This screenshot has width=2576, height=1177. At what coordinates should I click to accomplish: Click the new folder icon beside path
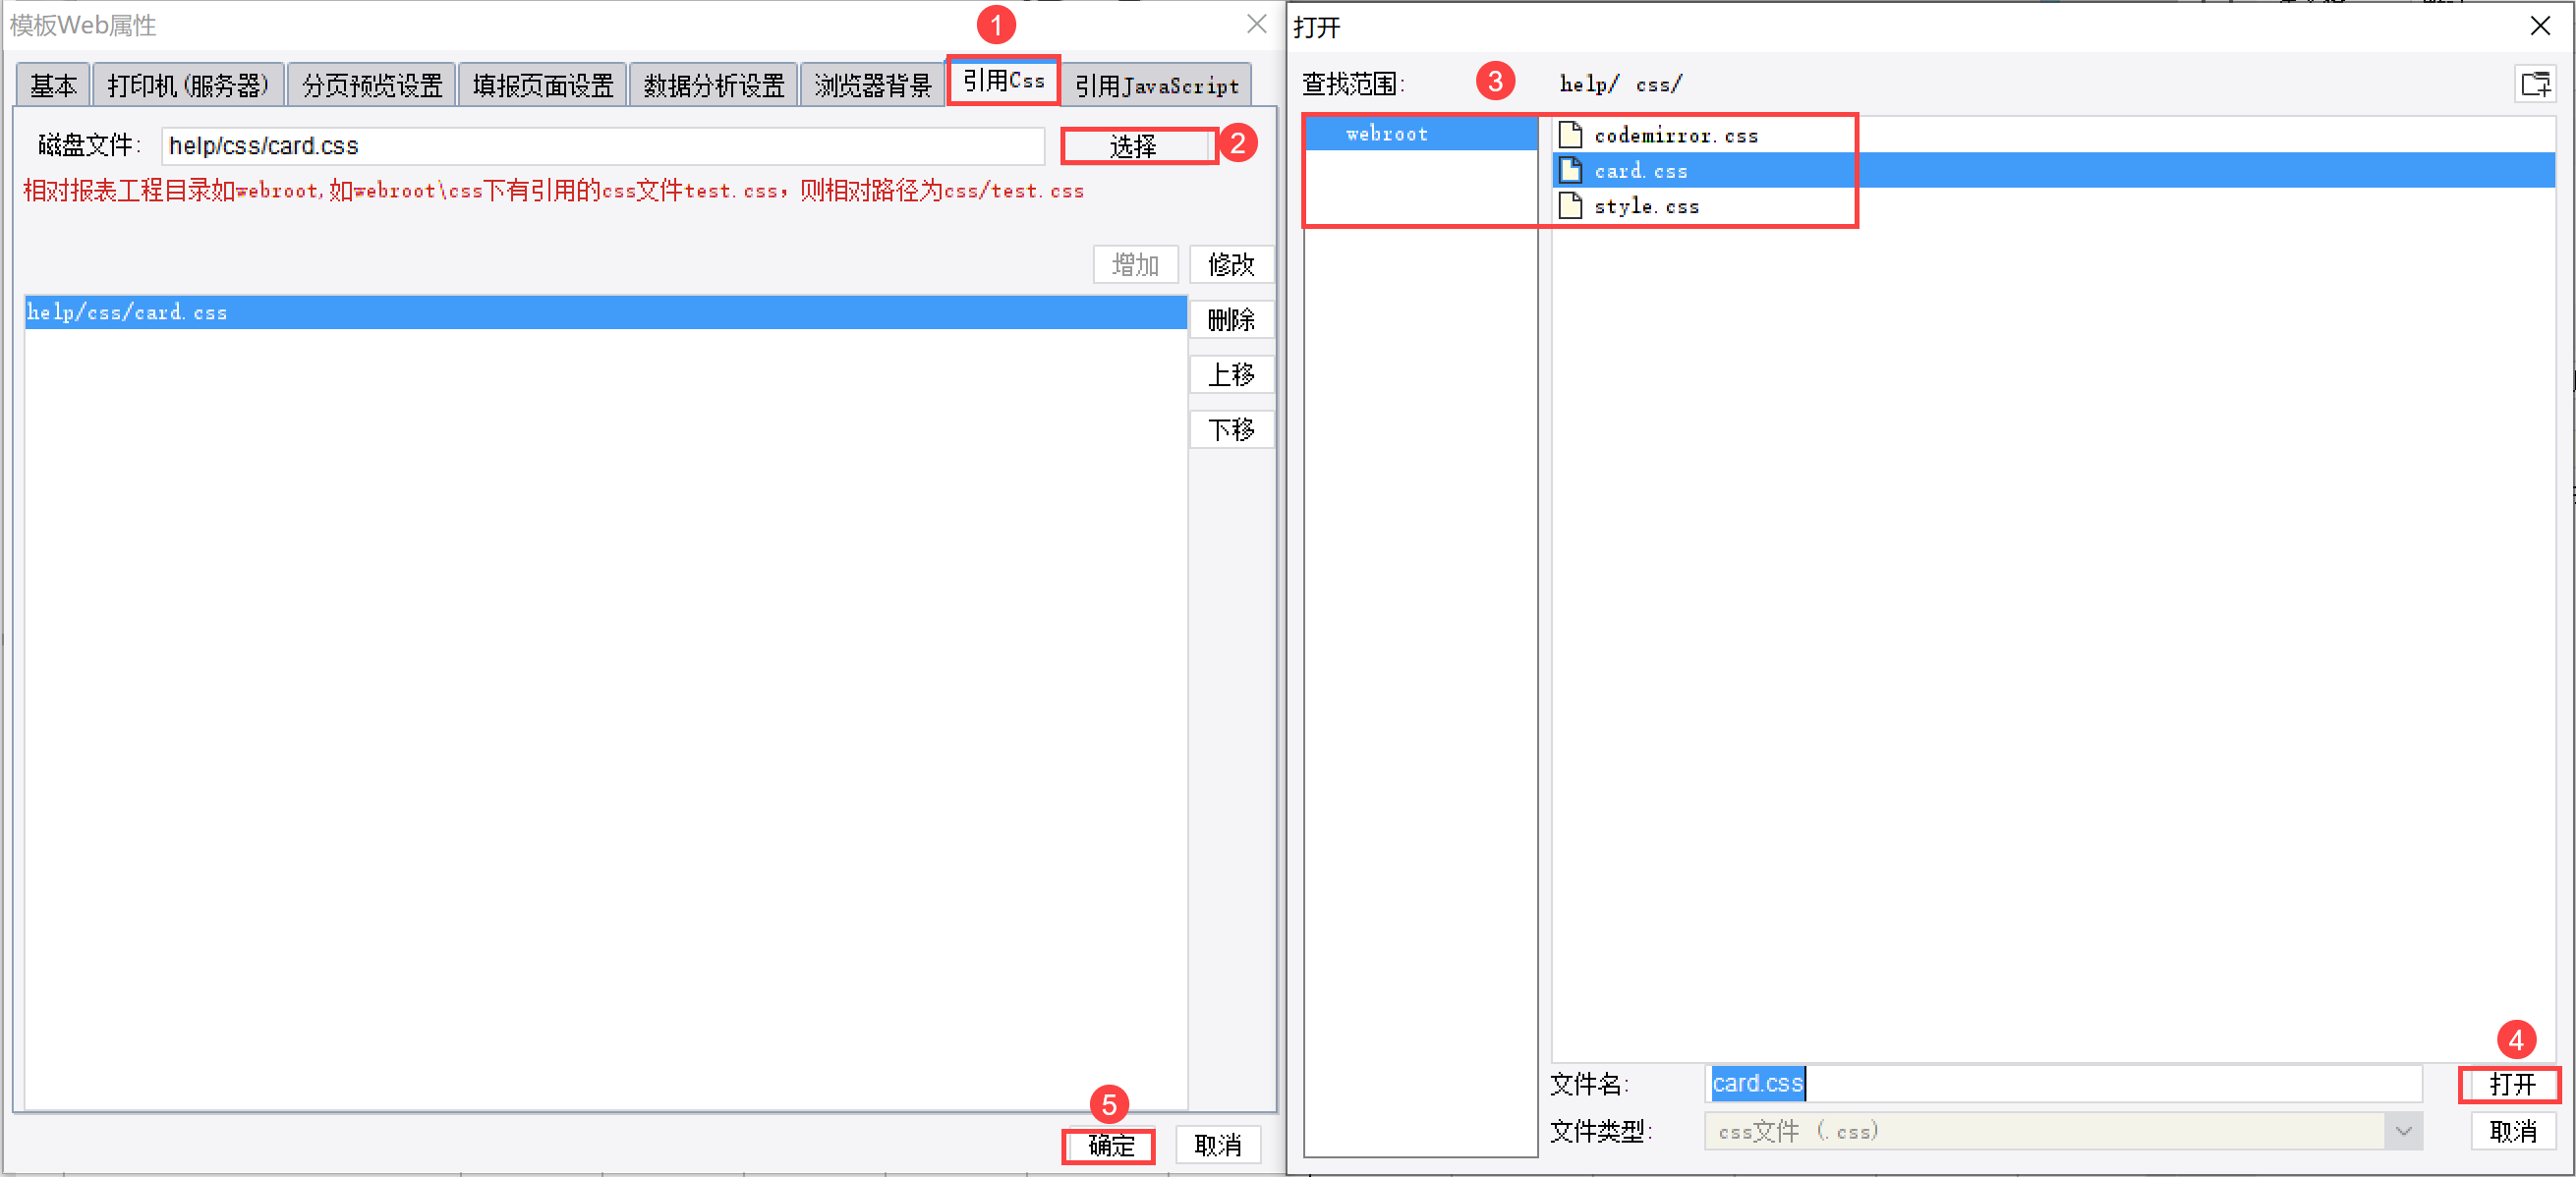(2535, 84)
